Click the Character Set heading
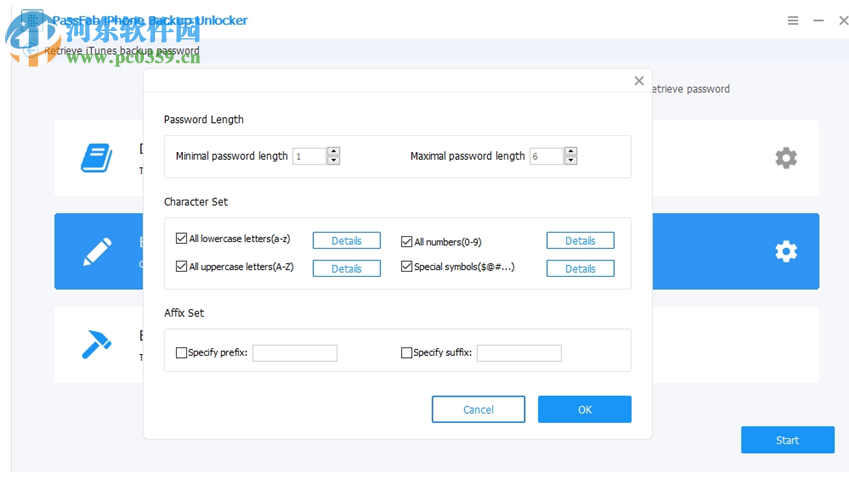This screenshot has width=849, height=481. [x=196, y=202]
